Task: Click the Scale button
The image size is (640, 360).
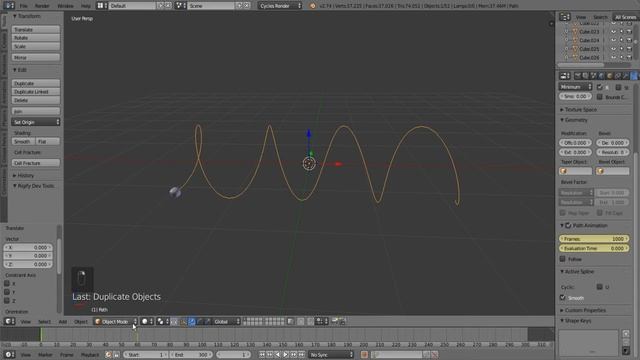Action: coord(36,46)
